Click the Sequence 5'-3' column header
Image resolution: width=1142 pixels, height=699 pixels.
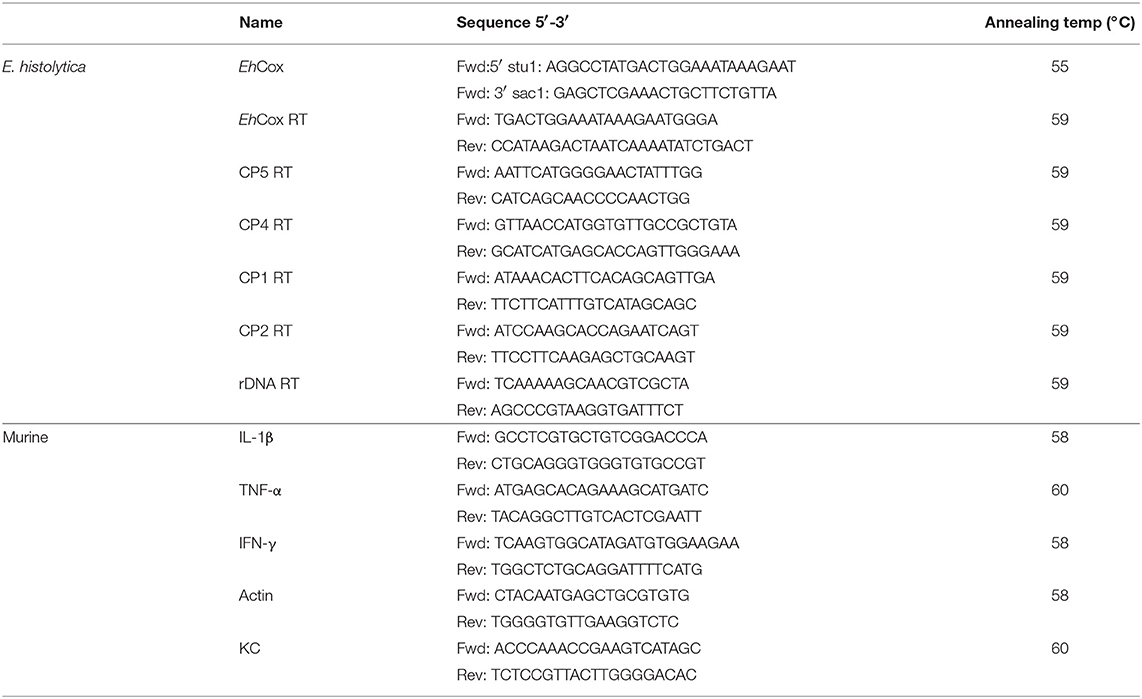click(x=512, y=23)
